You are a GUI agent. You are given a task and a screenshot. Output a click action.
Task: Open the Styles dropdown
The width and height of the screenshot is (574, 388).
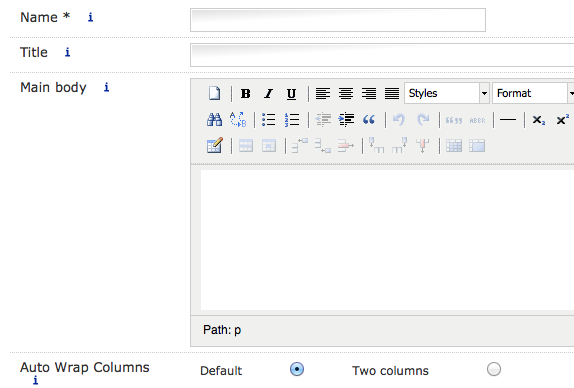(x=447, y=93)
